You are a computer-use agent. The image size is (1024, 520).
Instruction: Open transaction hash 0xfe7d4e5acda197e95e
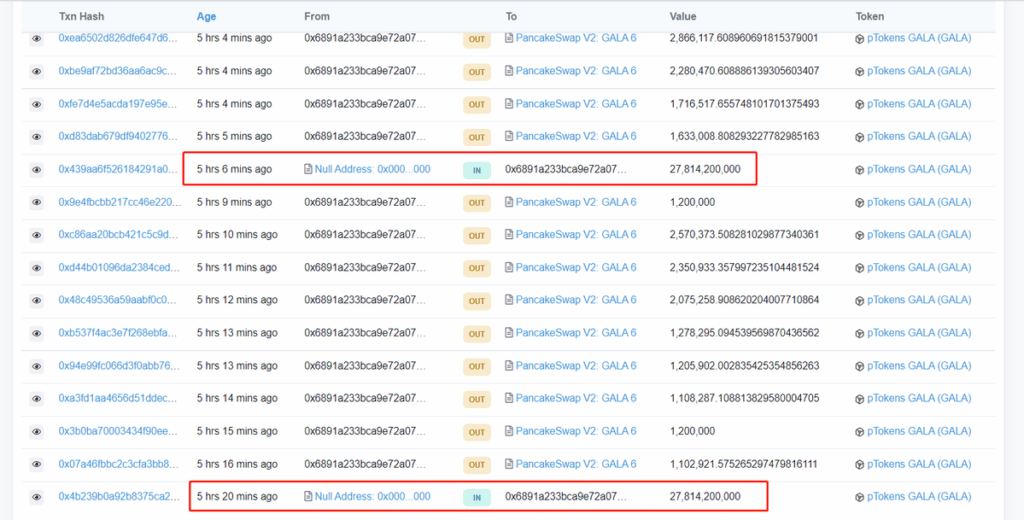pos(118,103)
